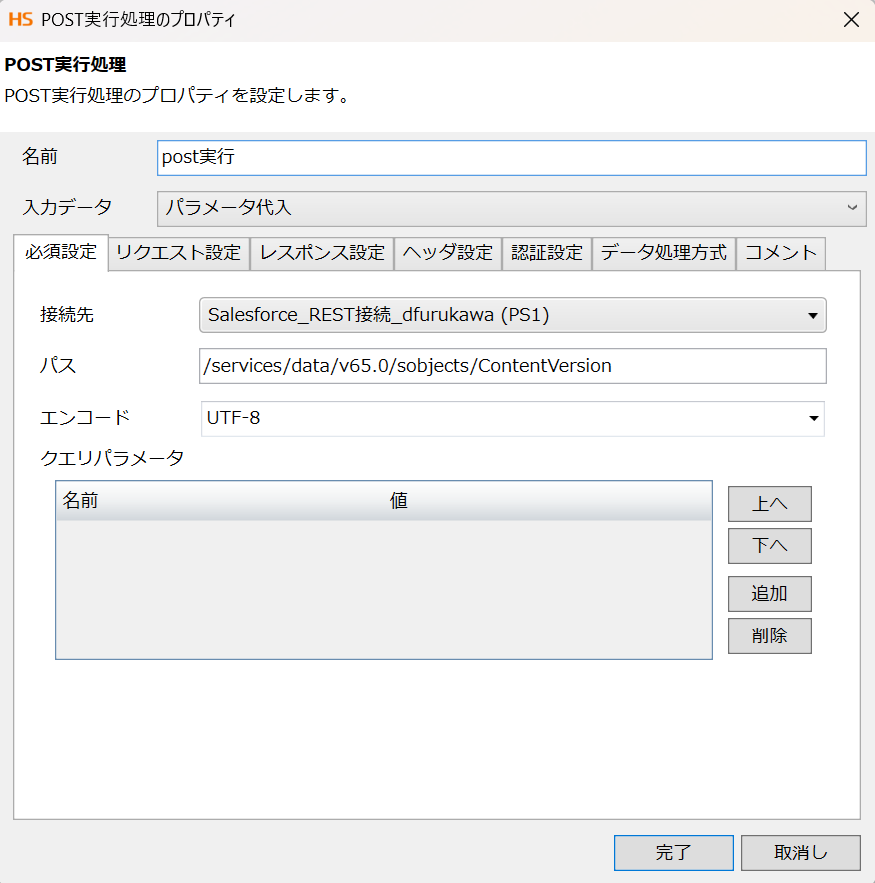
Task: Switch to the リクエスト設定 tab
Action: 178,253
